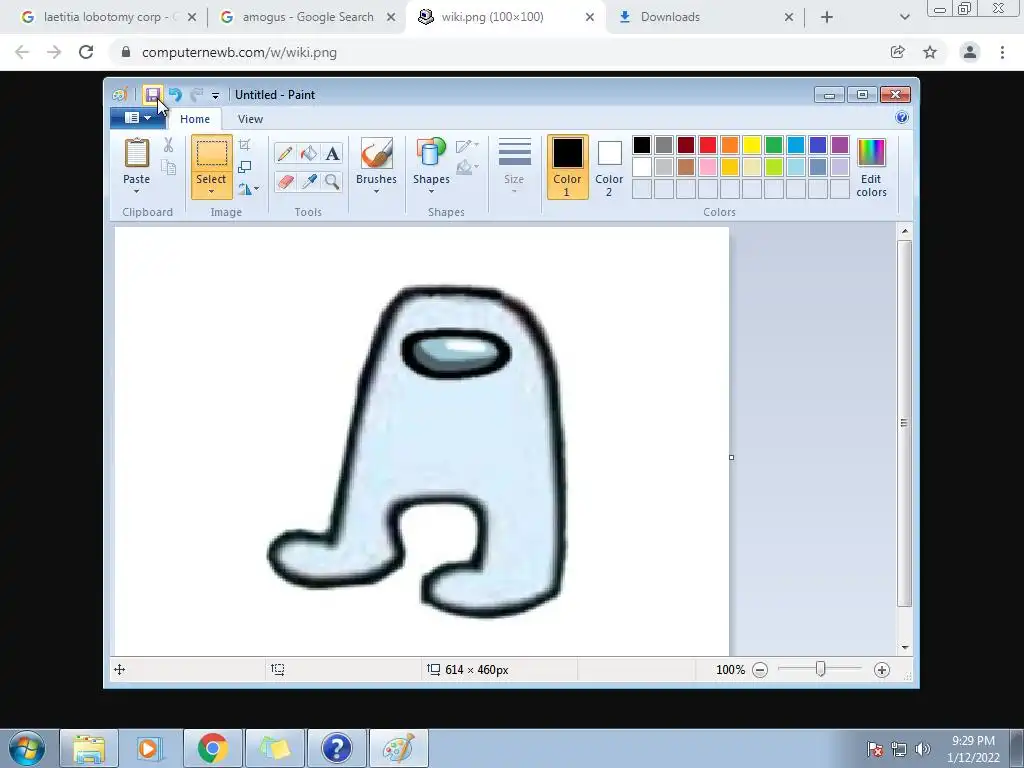Undo the last action in Paint

(x=175, y=95)
